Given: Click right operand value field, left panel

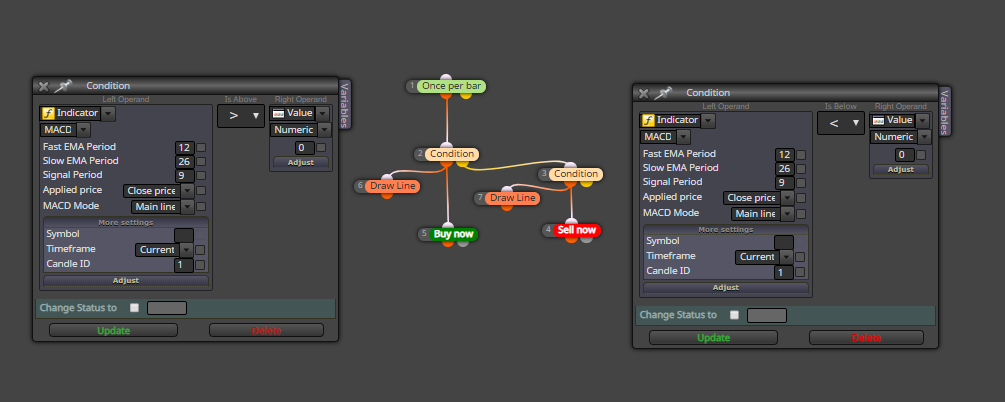Looking at the screenshot, I should pos(304,148).
